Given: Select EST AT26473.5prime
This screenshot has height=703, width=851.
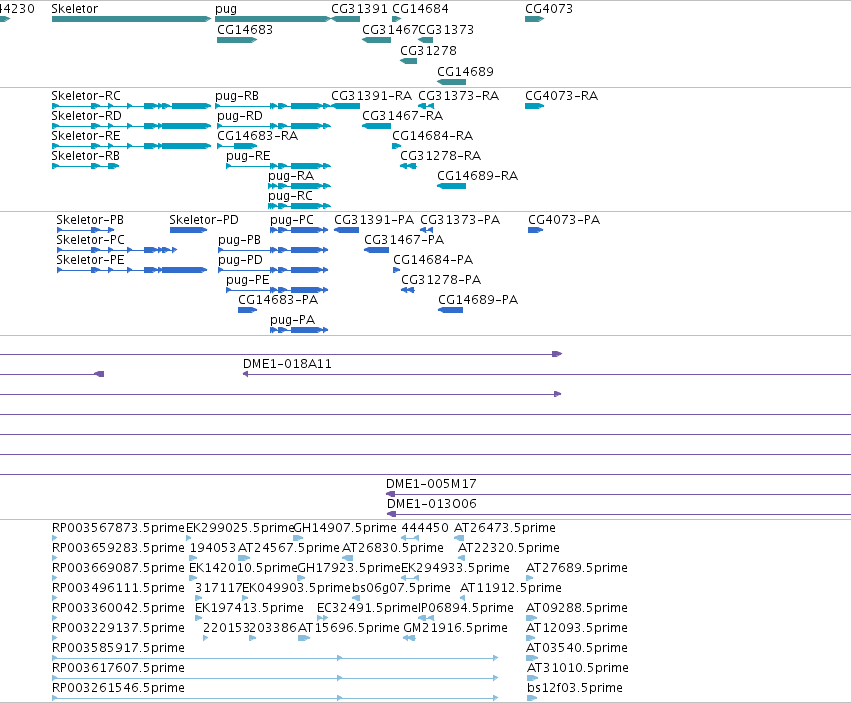Looking at the screenshot, I should pyautogui.click(x=505, y=528).
